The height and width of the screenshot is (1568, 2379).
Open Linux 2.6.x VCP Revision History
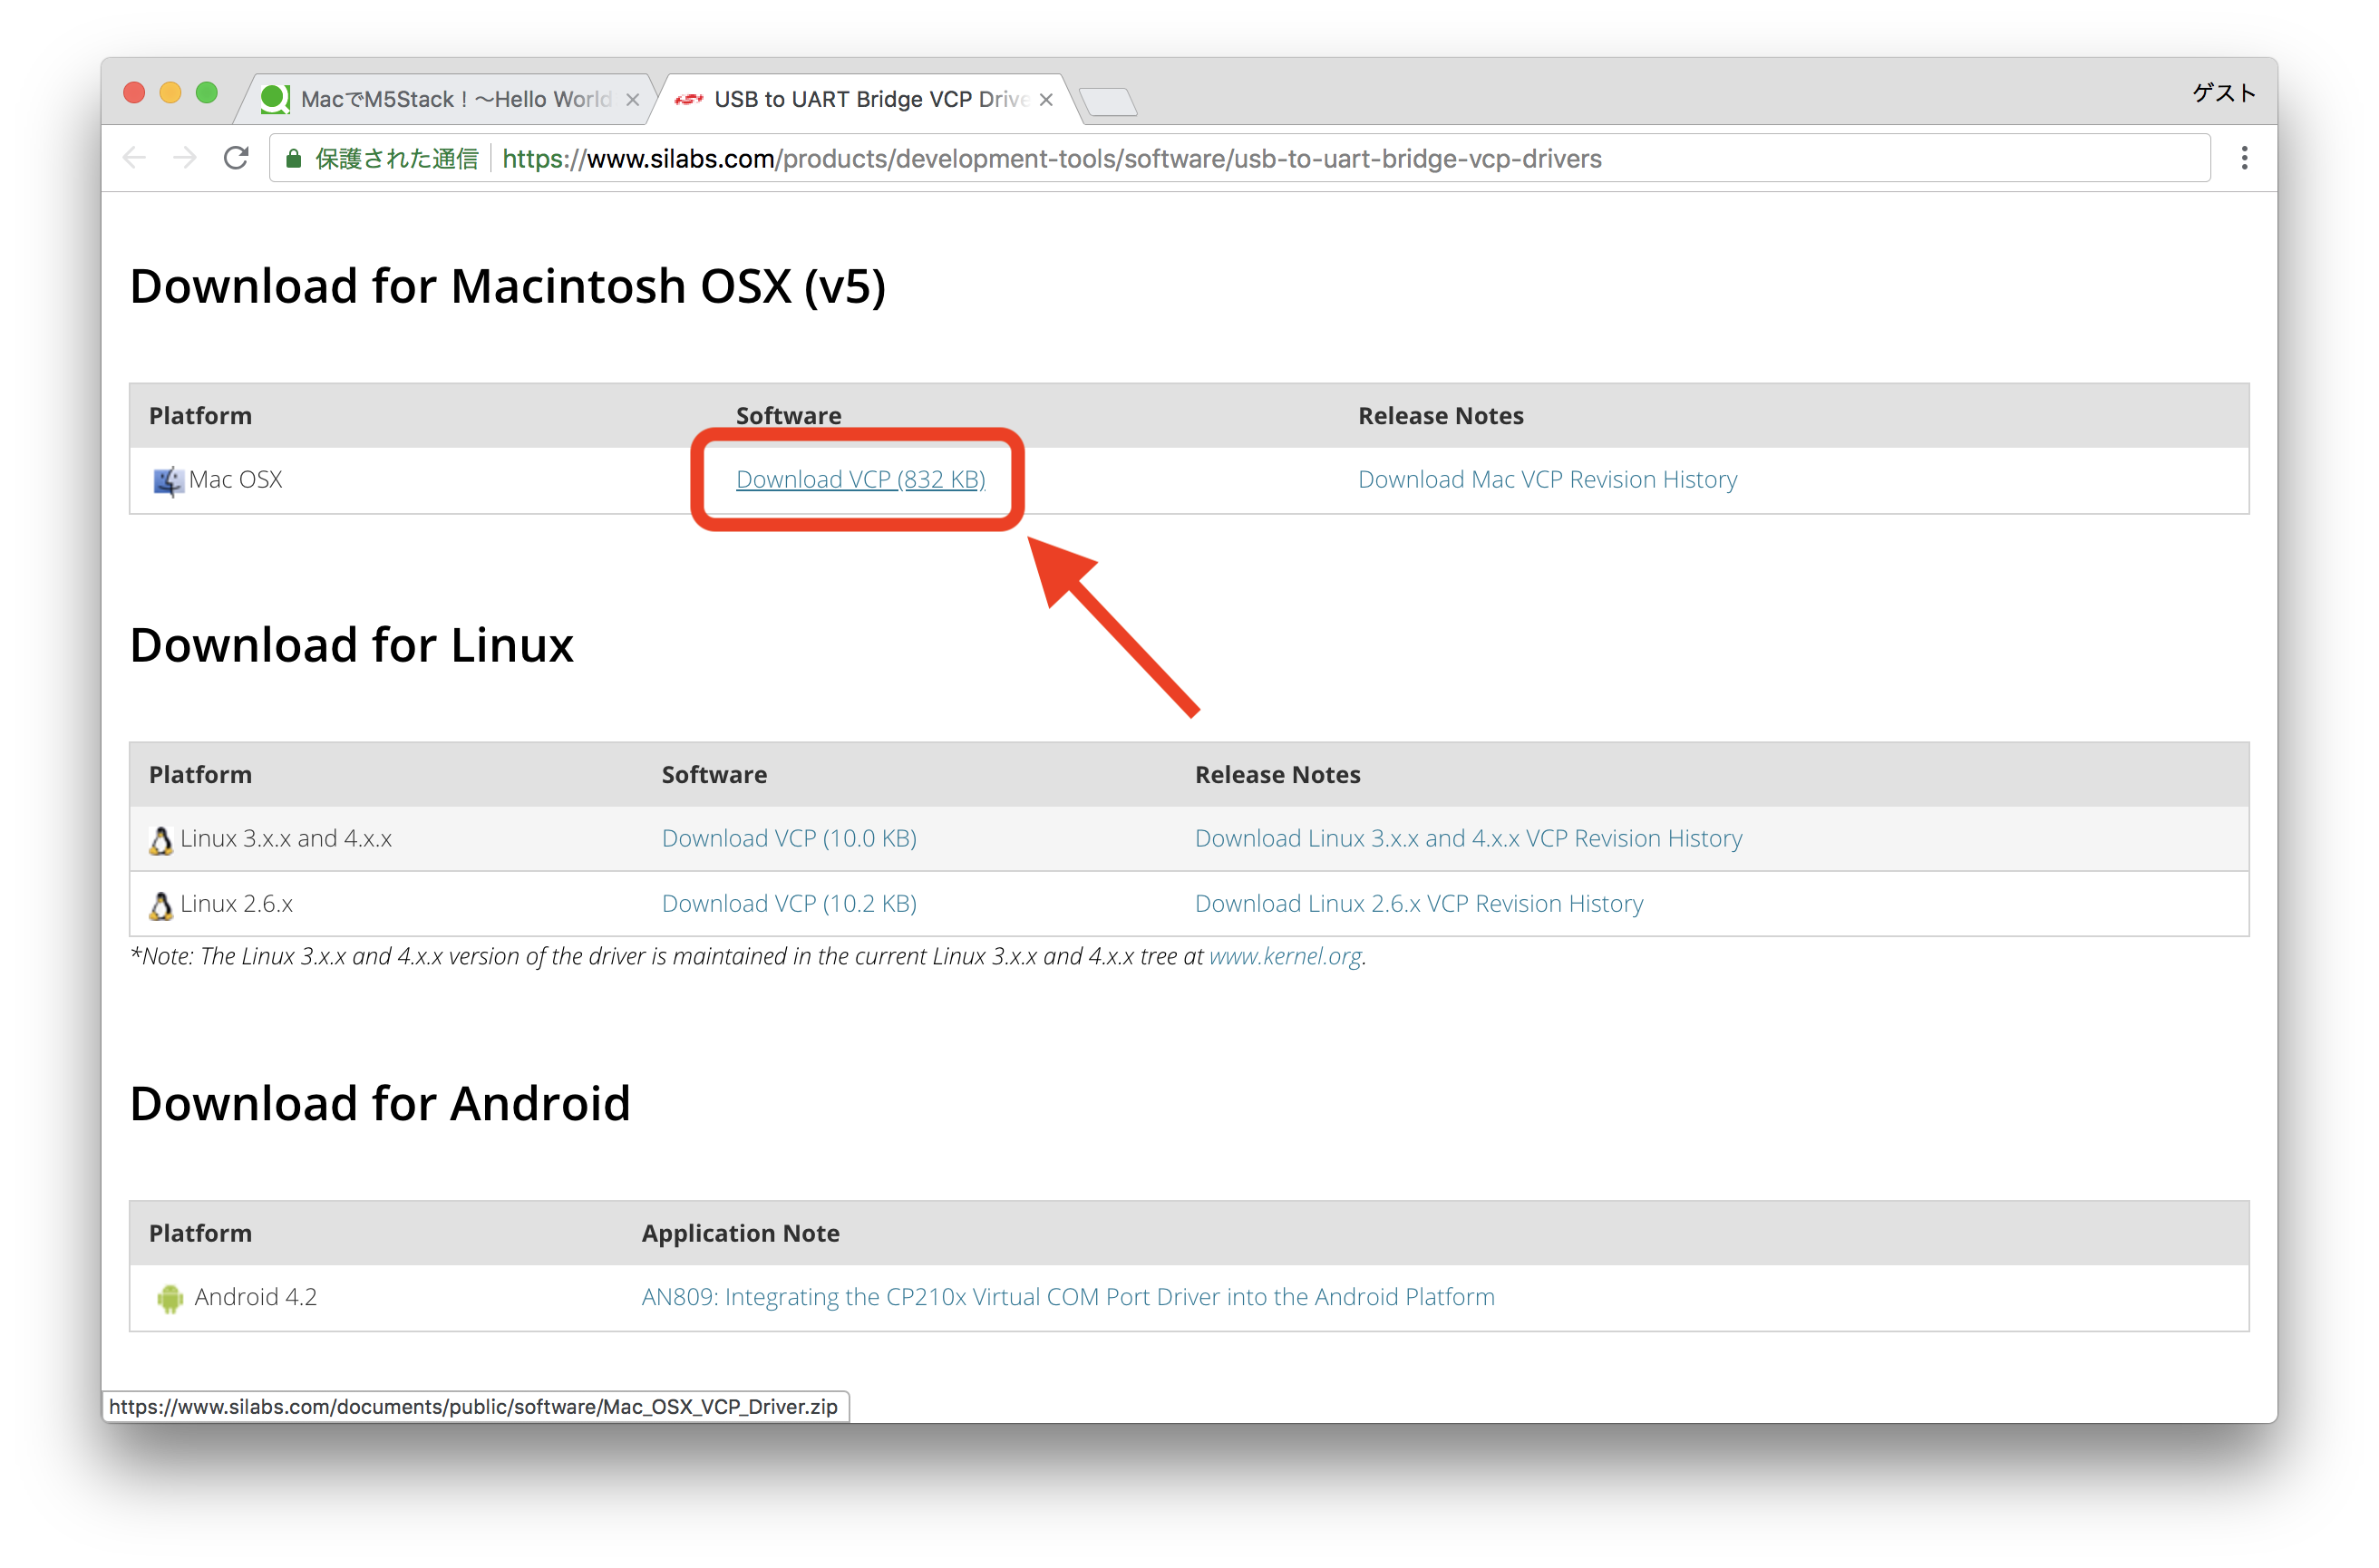click(1418, 903)
